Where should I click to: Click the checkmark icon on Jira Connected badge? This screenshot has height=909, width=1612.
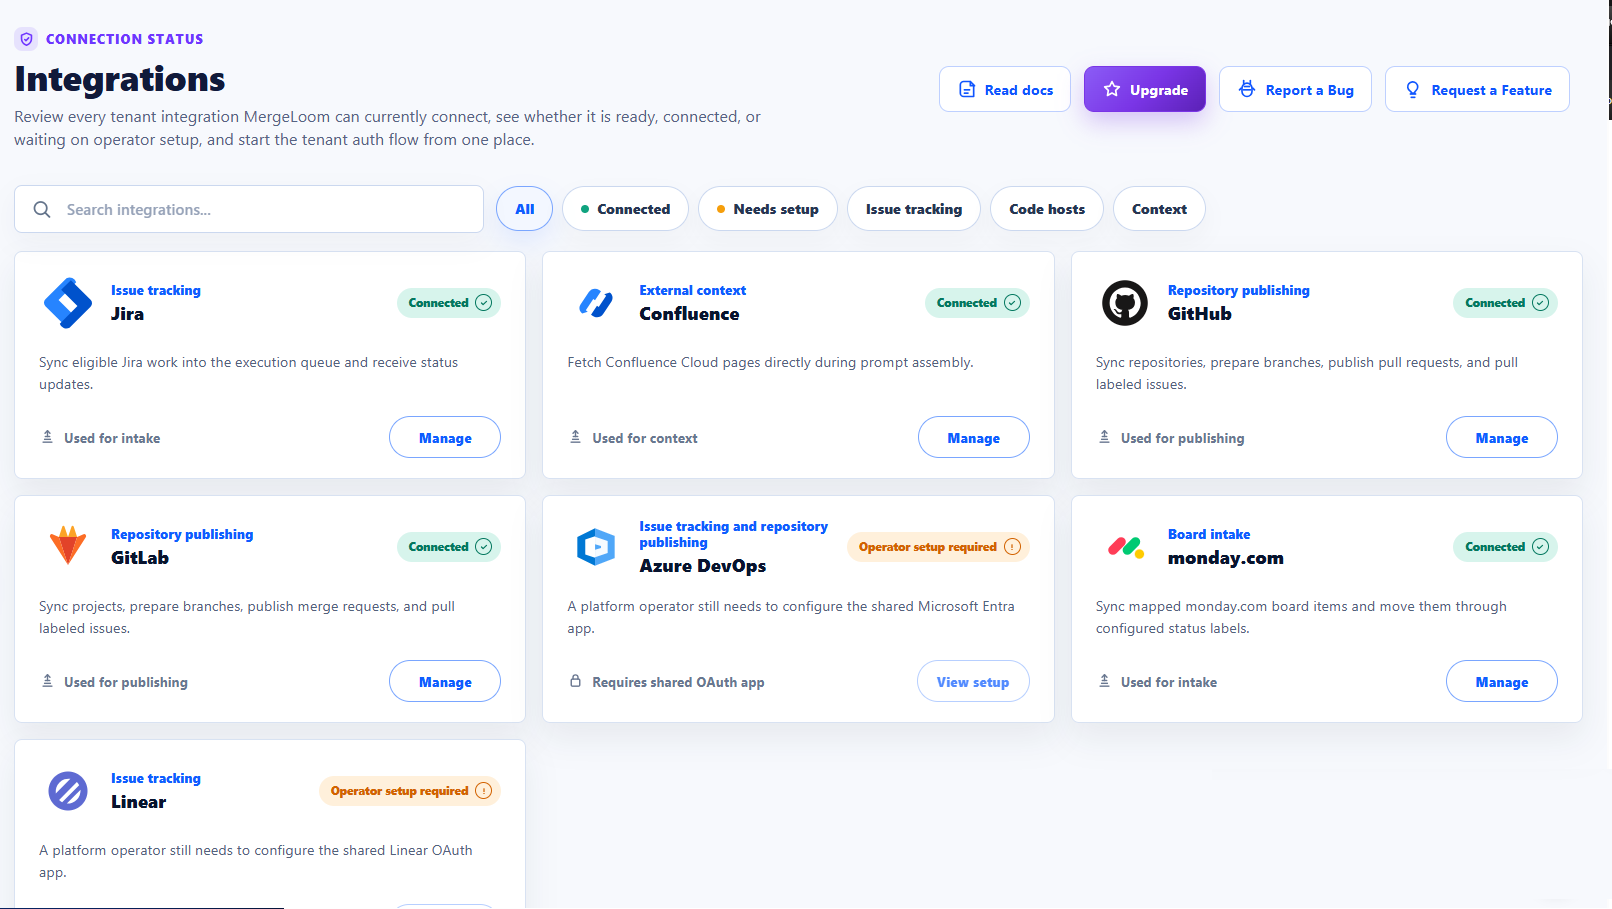484,303
